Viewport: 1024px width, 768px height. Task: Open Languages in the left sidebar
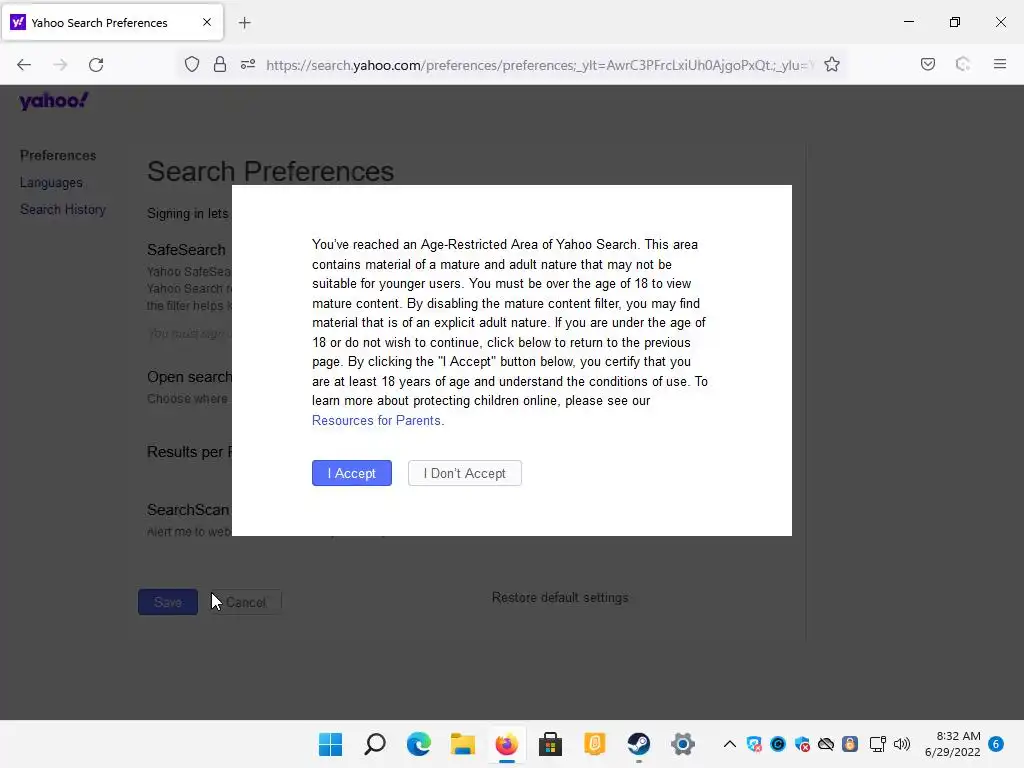[x=51, y=183]
